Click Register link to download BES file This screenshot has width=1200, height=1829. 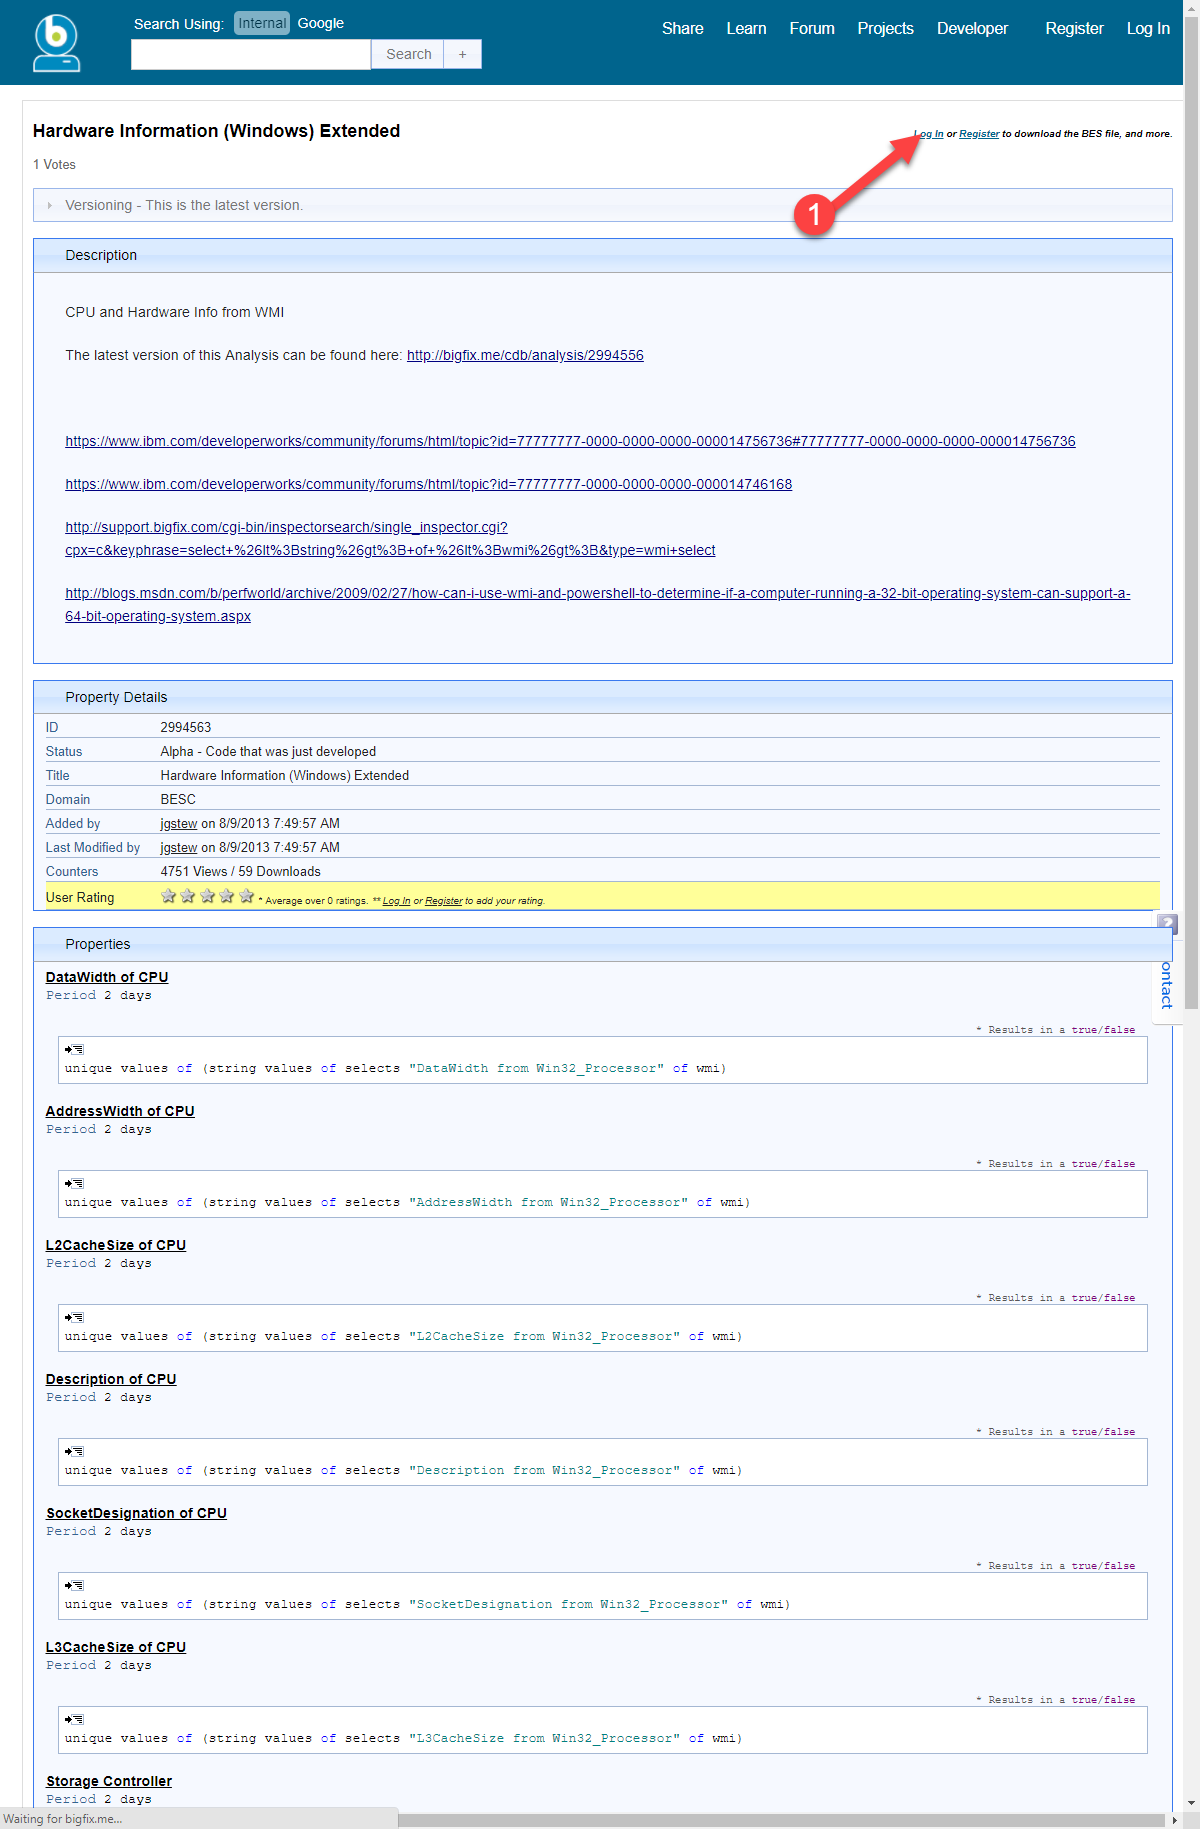pyautogui.click(x=979, y=134)
